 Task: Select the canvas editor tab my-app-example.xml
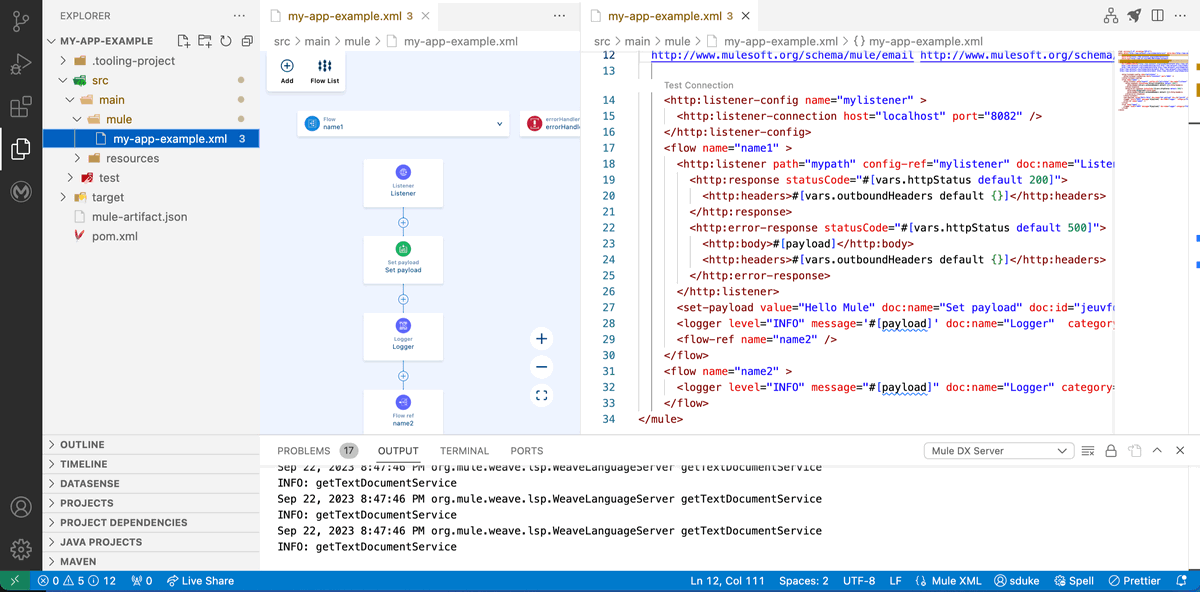pos(349,16)
